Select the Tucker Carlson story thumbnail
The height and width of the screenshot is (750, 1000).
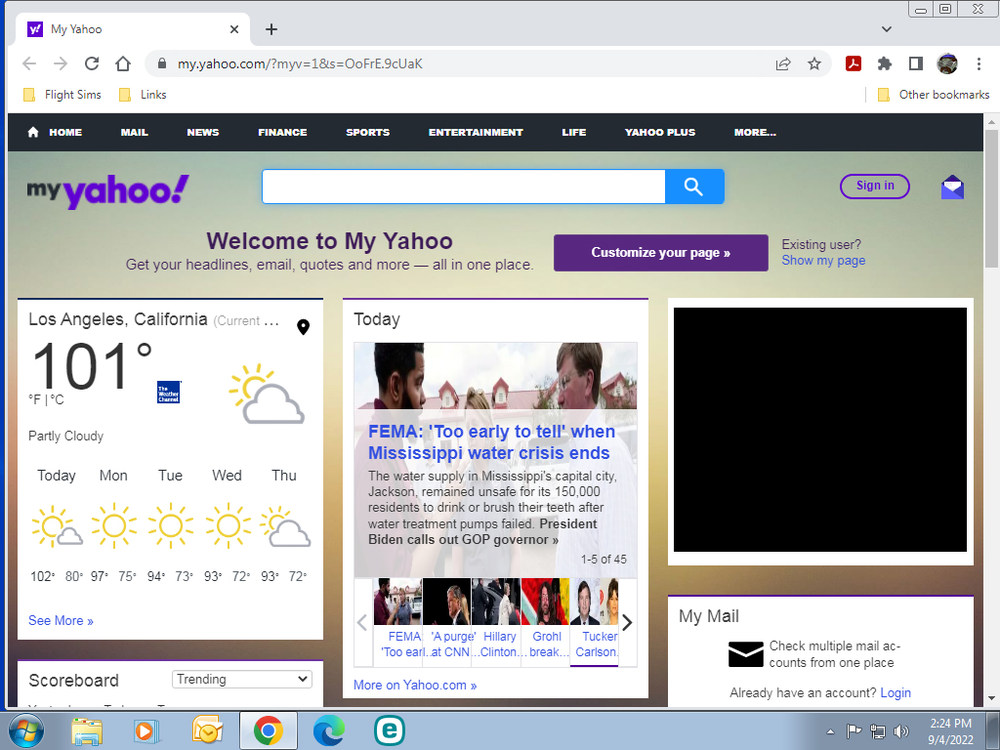click(x=595, y=622)
